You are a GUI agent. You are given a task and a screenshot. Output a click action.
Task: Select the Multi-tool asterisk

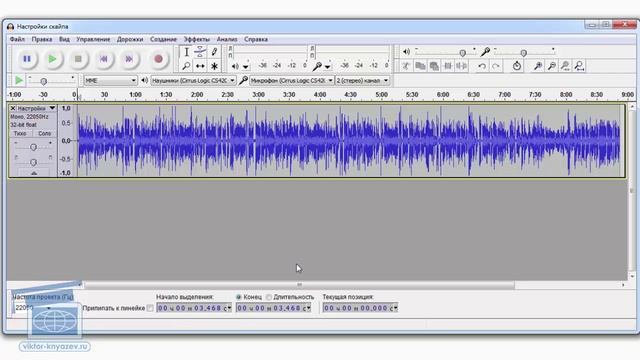(214, 66)
